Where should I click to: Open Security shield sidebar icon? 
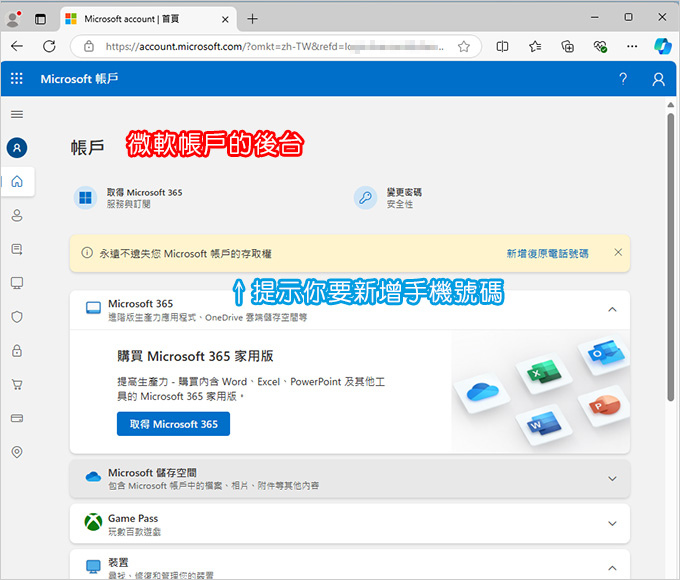coord(17,317)
